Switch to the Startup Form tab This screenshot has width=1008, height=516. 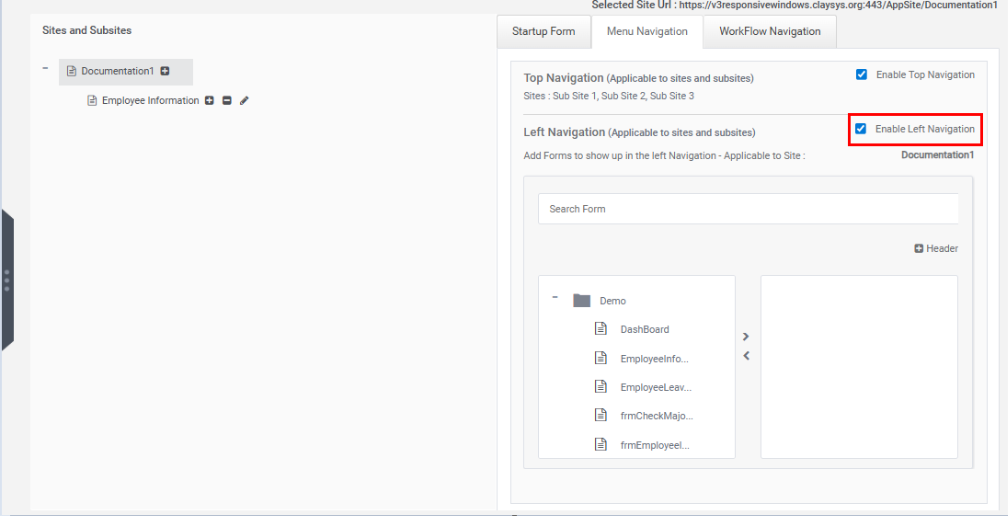tap(543, 31)
